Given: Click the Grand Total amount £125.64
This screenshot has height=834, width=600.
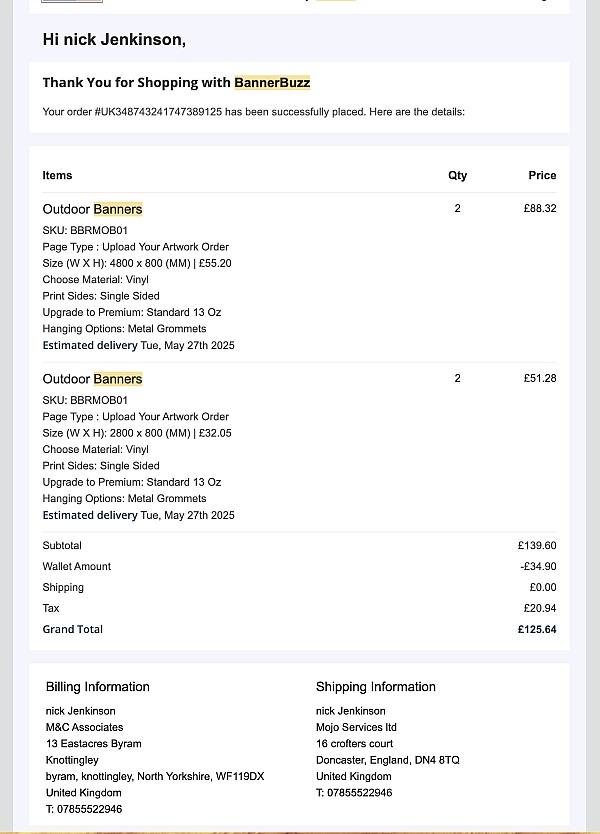Looking at the screenshot, I should (537, 629).
